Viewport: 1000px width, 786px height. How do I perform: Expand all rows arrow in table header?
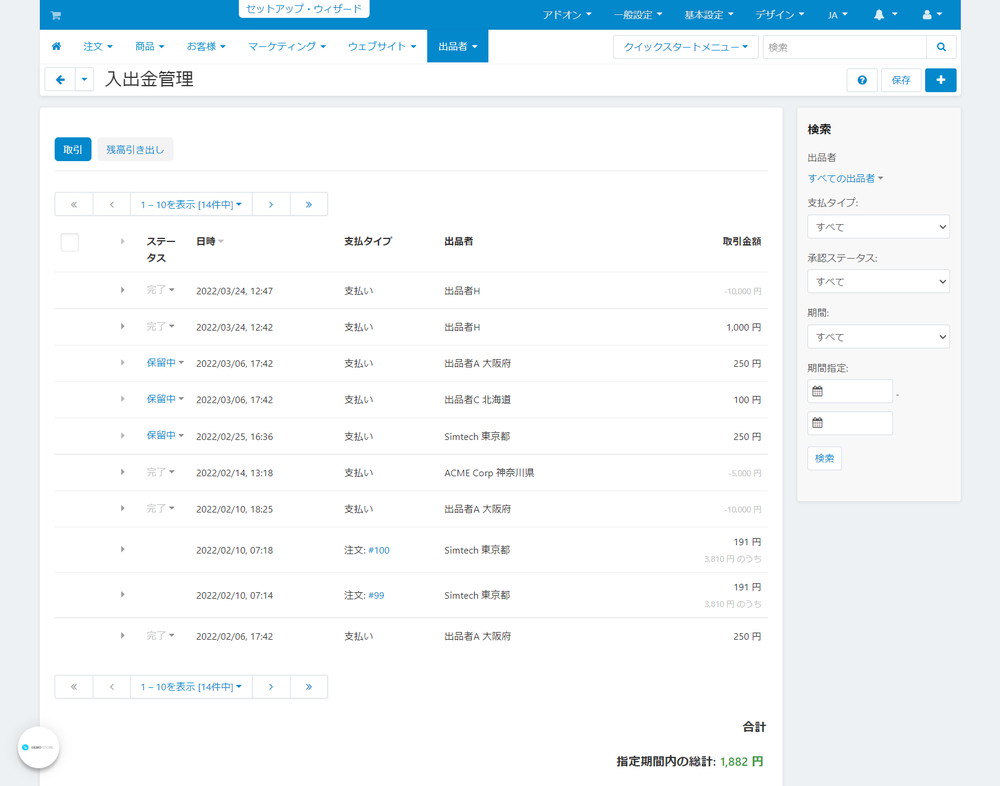(122, 241)
